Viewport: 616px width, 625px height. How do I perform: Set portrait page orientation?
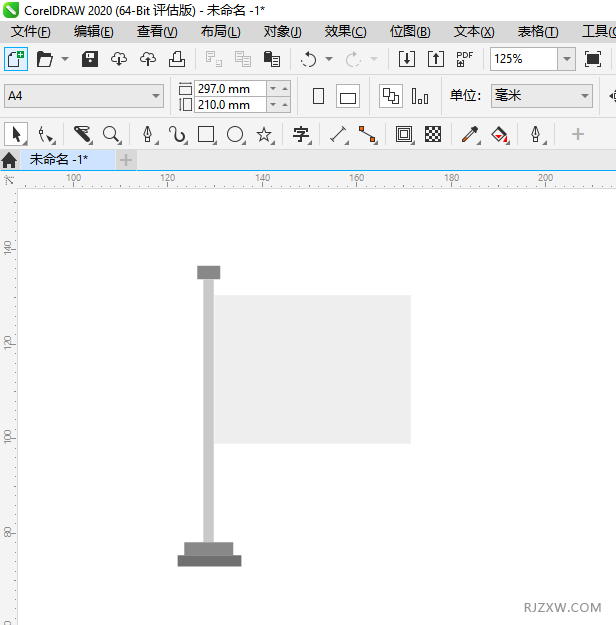pyautogui.click(x=318, y=96)
